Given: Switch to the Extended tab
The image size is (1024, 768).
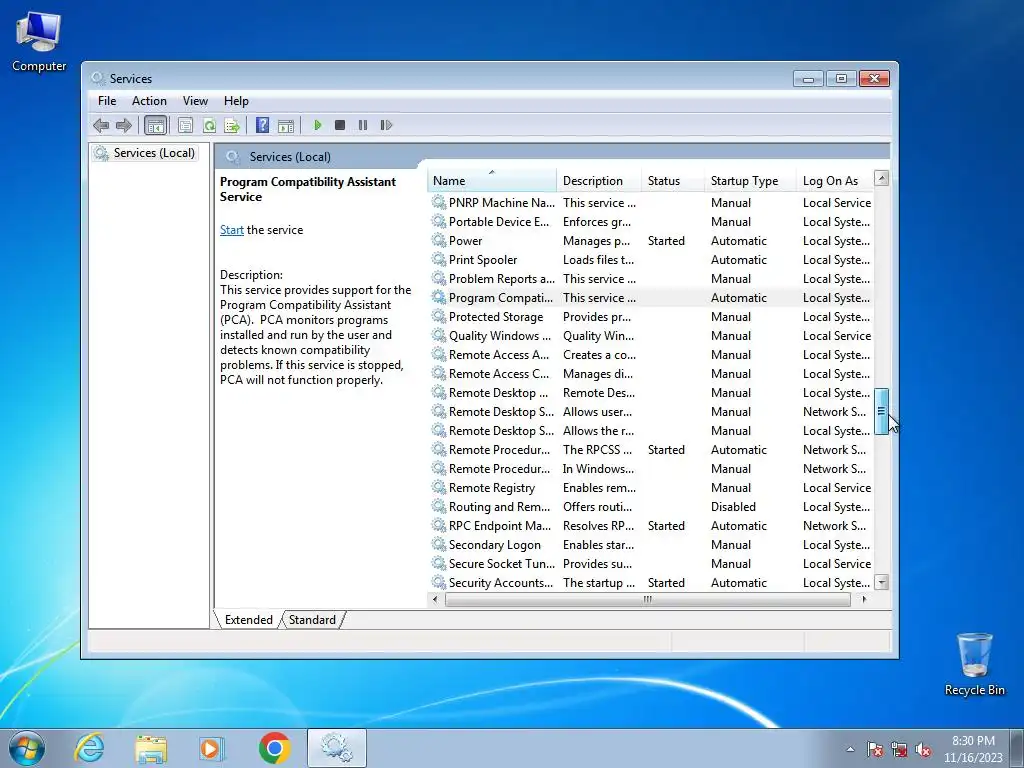Looking at the screenshot, I should point(248,620).
